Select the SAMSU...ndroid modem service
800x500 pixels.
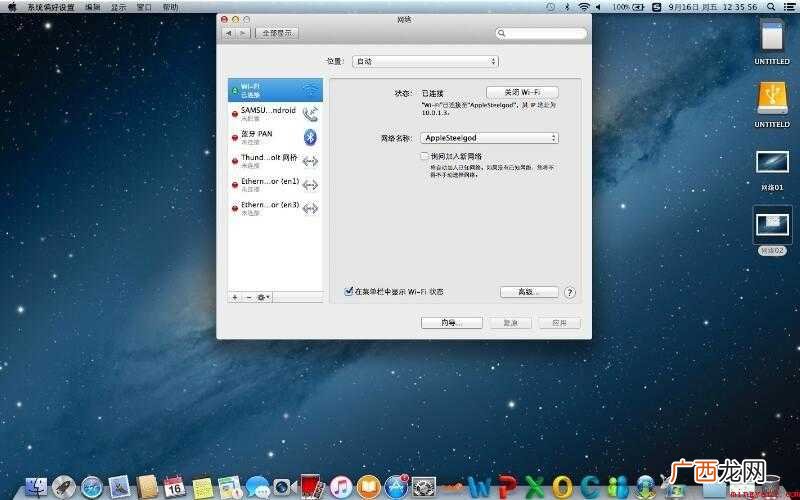point(275,114)
